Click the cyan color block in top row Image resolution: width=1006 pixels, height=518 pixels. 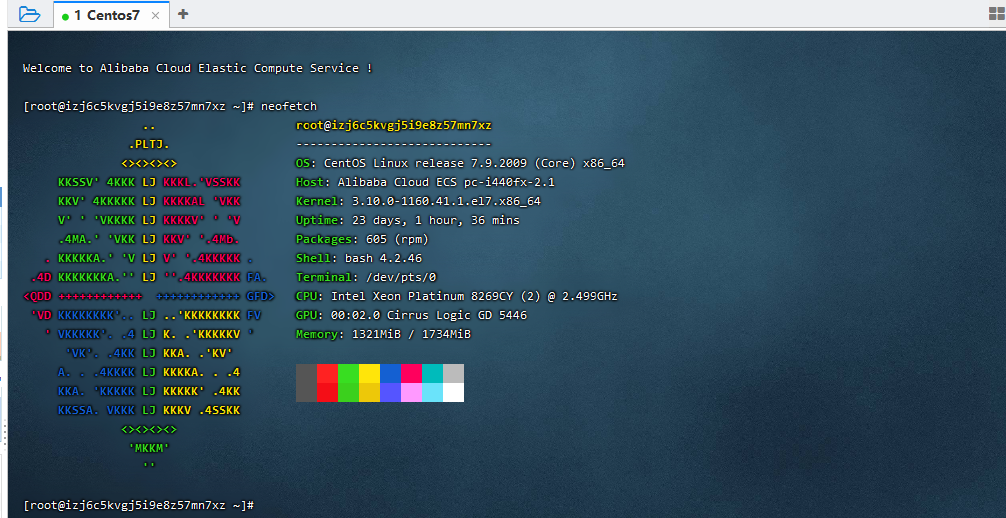pos(432,374)
